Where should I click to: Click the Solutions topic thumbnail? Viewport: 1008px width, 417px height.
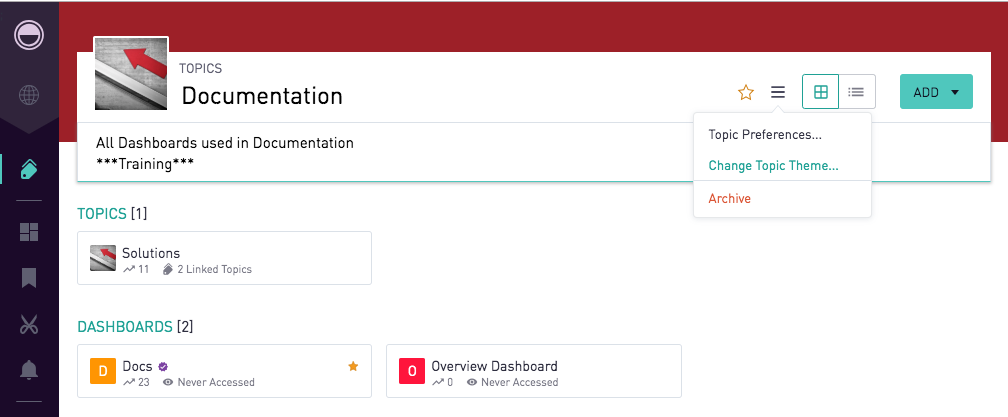[x=103, y=258]
